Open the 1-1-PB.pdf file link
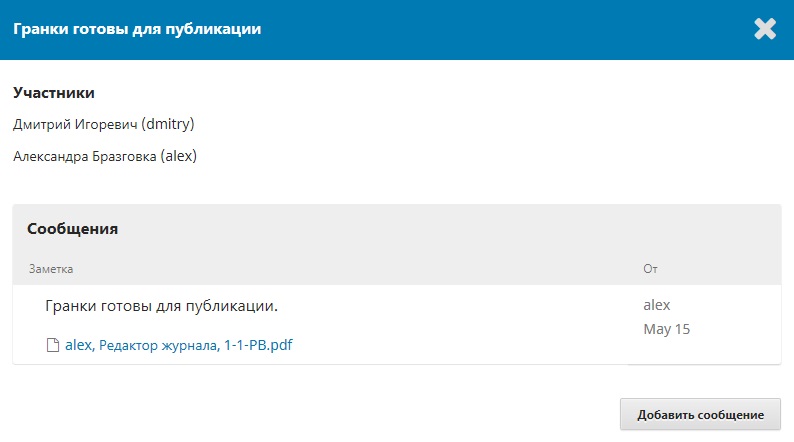794x442 pixels. [258, 345]
